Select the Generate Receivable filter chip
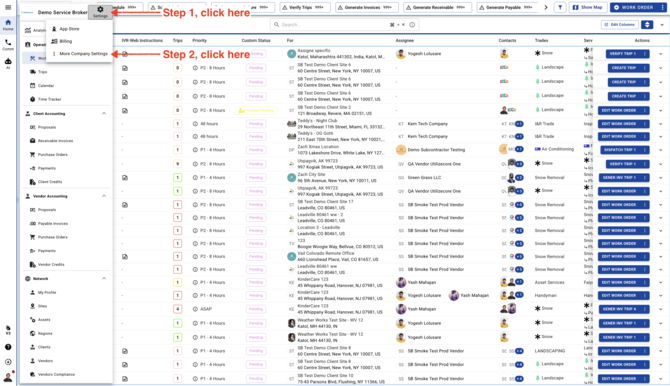Image resolution: width=670 pixels, height=386 pixels. point(438,7)
